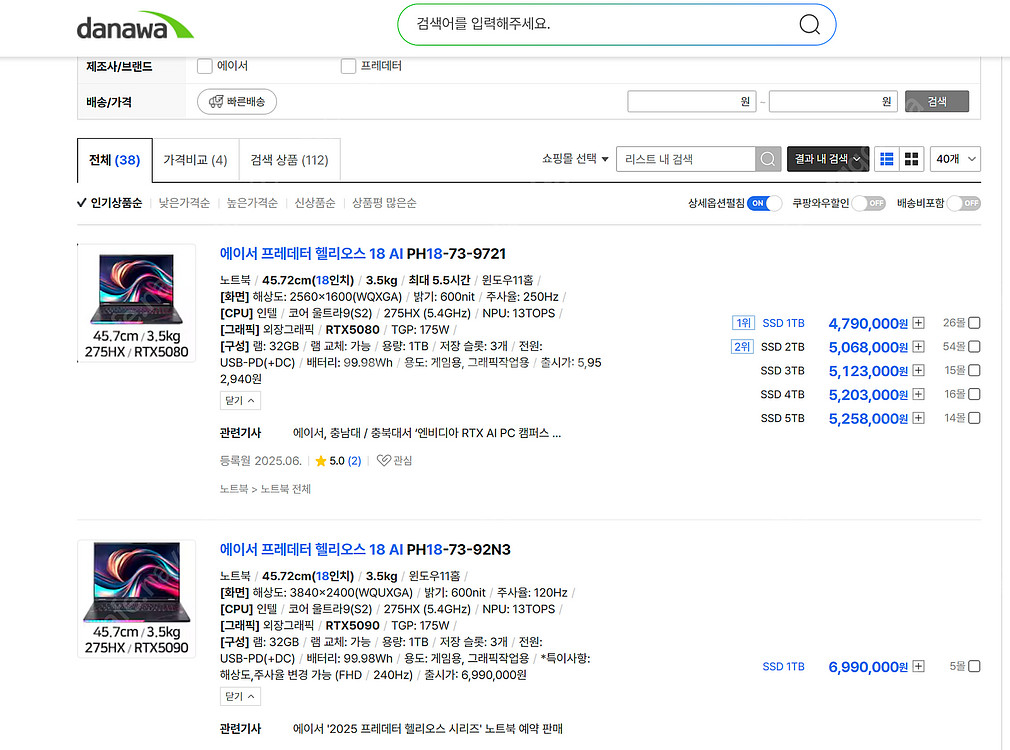This screenshot has width=1010, height=750.
Task: Open the 2025 프레데터 헬리오스 시리즈 article
Action: pyautogui.click(x=428, y=729)
